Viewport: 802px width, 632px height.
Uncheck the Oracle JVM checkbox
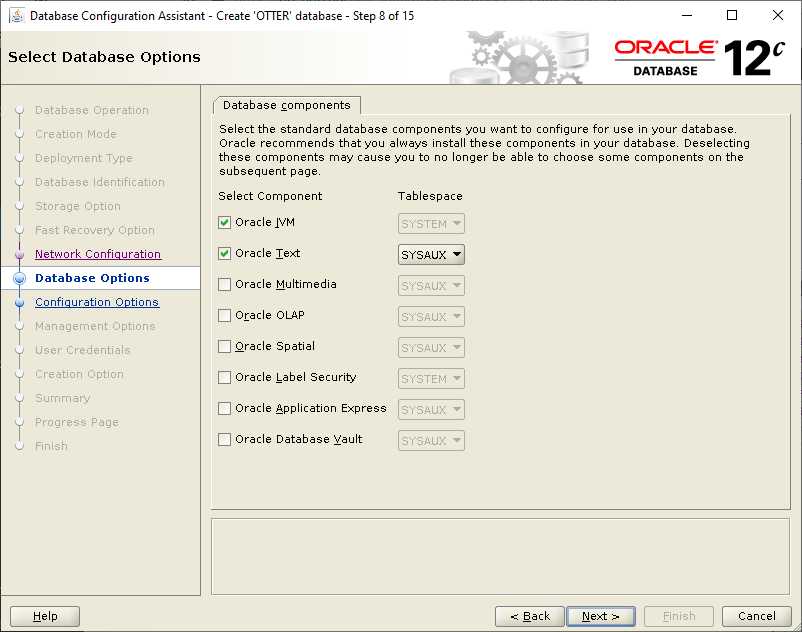point(224,222)
